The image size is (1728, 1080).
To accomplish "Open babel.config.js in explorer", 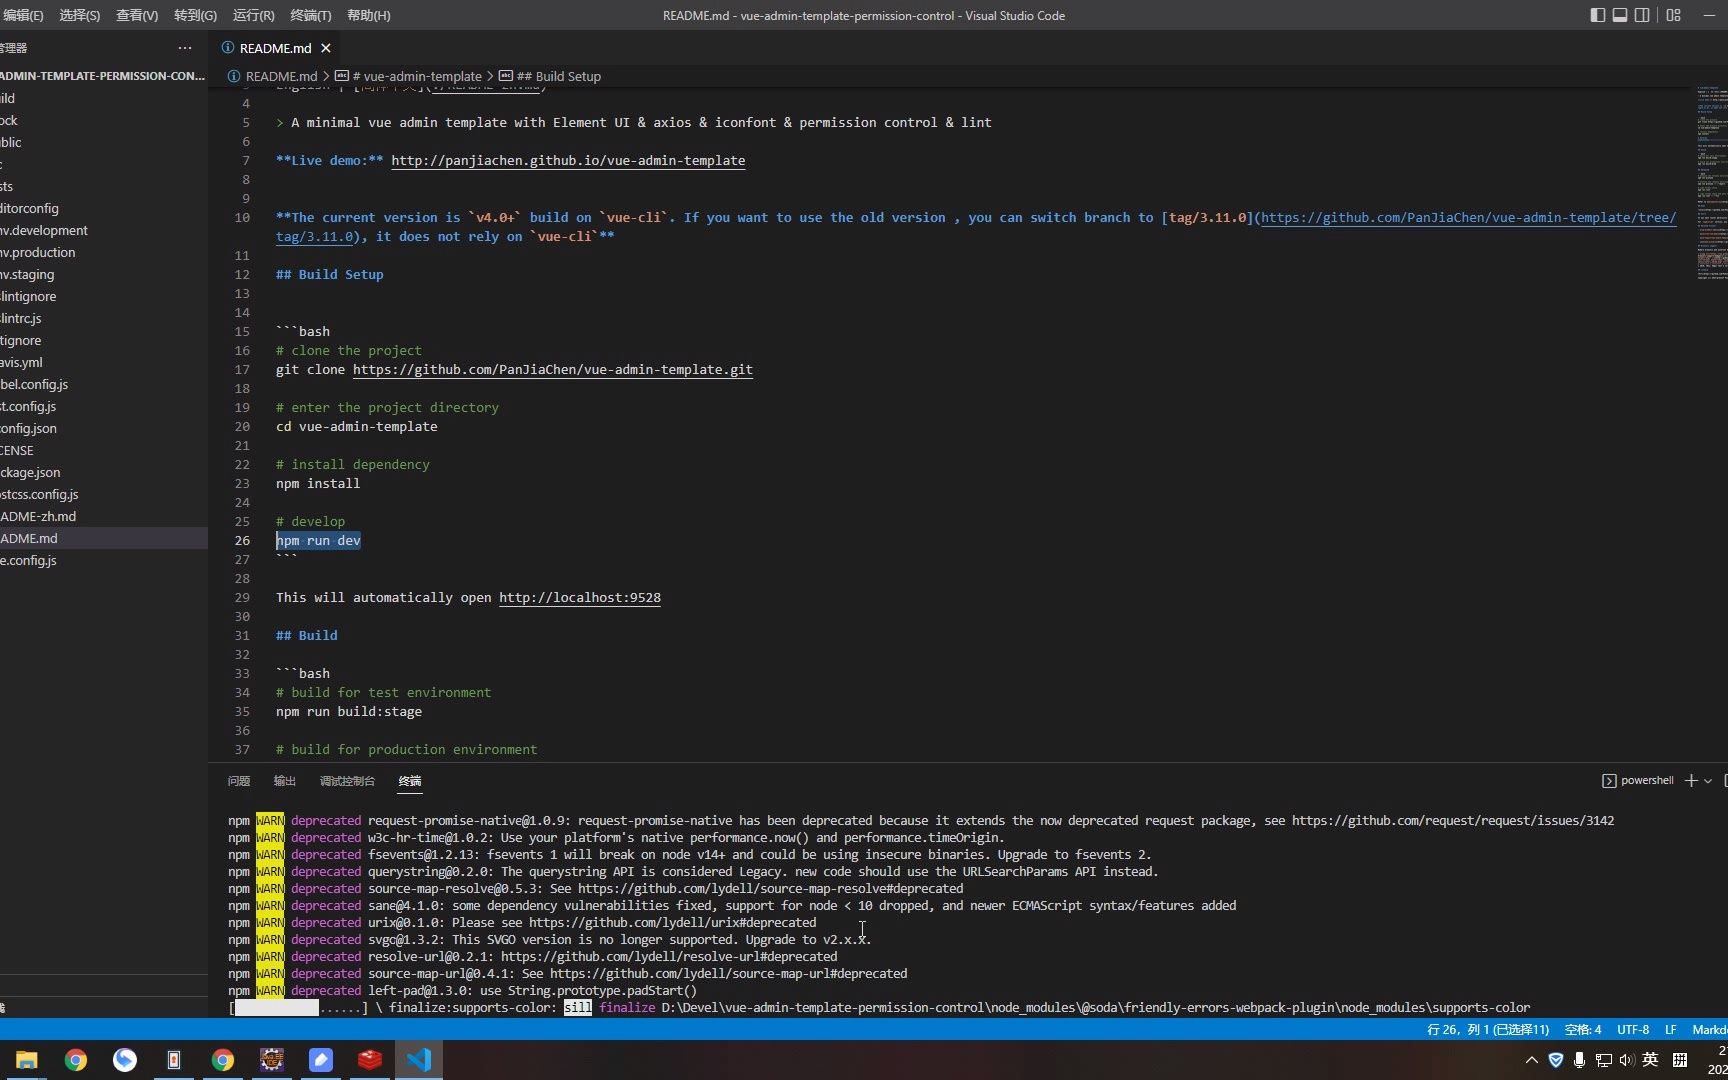I will click(x=104, y=384).
